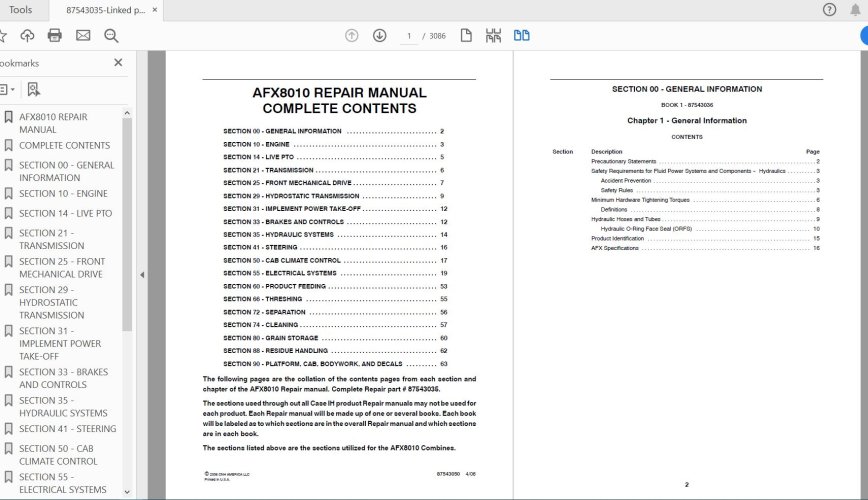The height and width of the screenshot is (500, 868).
Task: Open the find text magnifier icon
Action: point(111,36)
